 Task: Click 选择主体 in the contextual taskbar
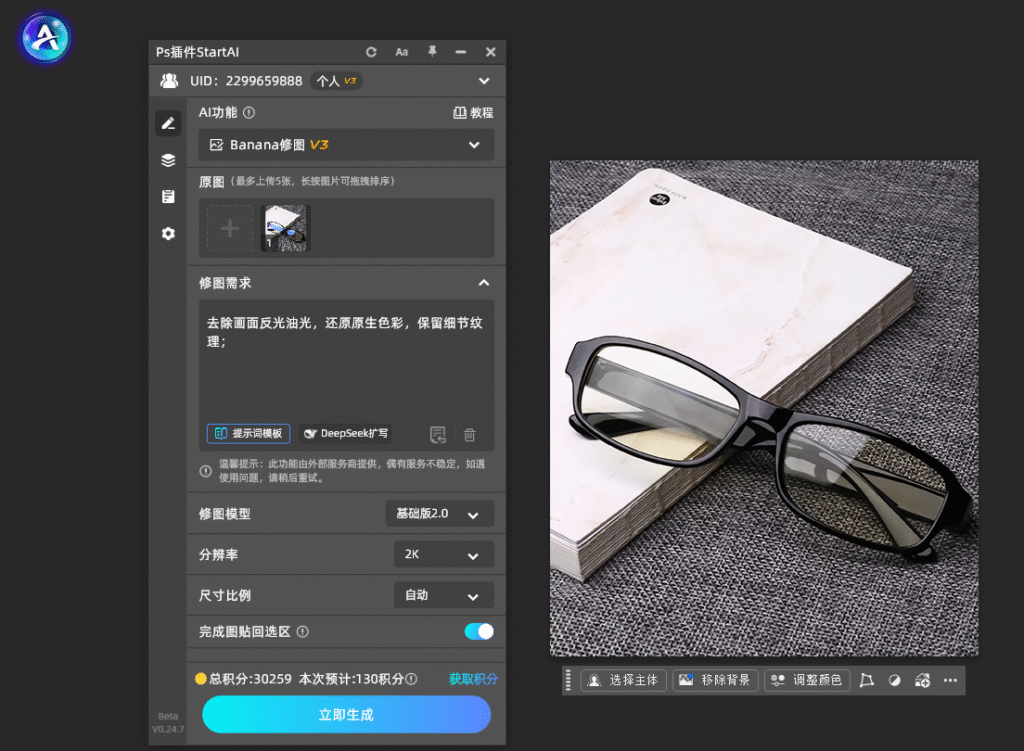click(x=624, y=680)
